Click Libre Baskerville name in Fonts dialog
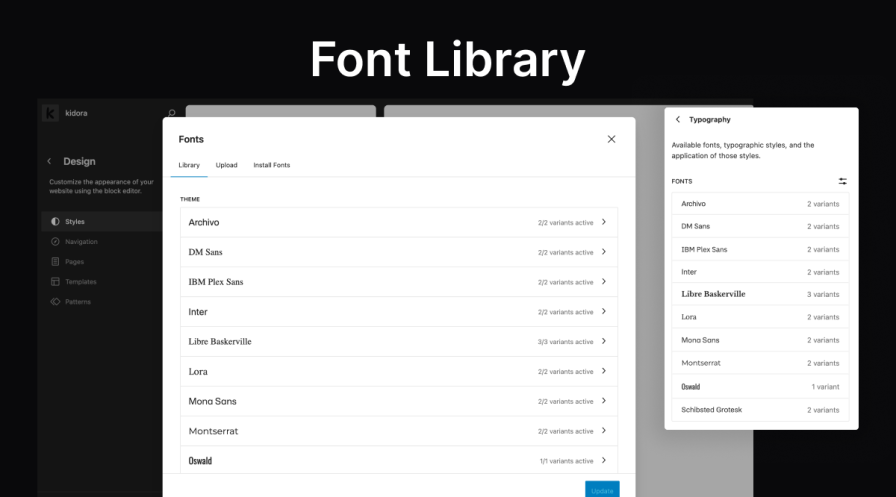The image size is (896, 497). pos(220,342)
